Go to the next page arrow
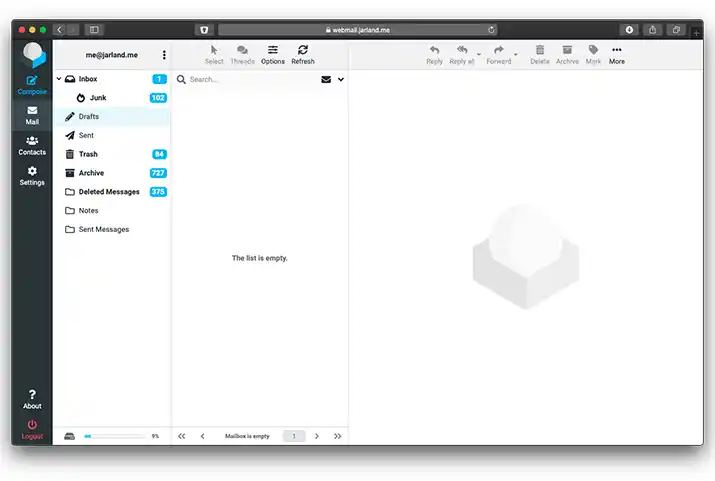 point(317,436)
